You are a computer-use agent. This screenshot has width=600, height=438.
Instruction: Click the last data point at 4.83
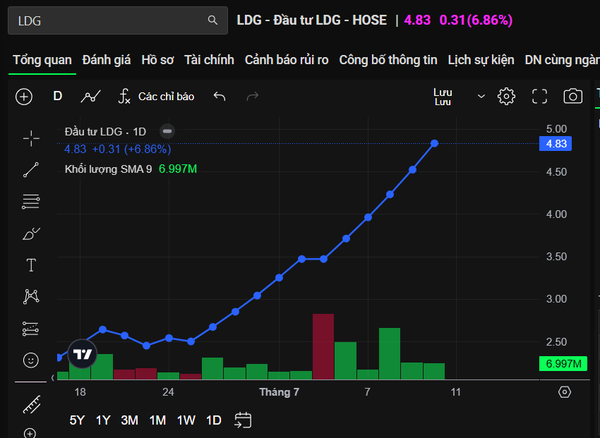[434, 143]
